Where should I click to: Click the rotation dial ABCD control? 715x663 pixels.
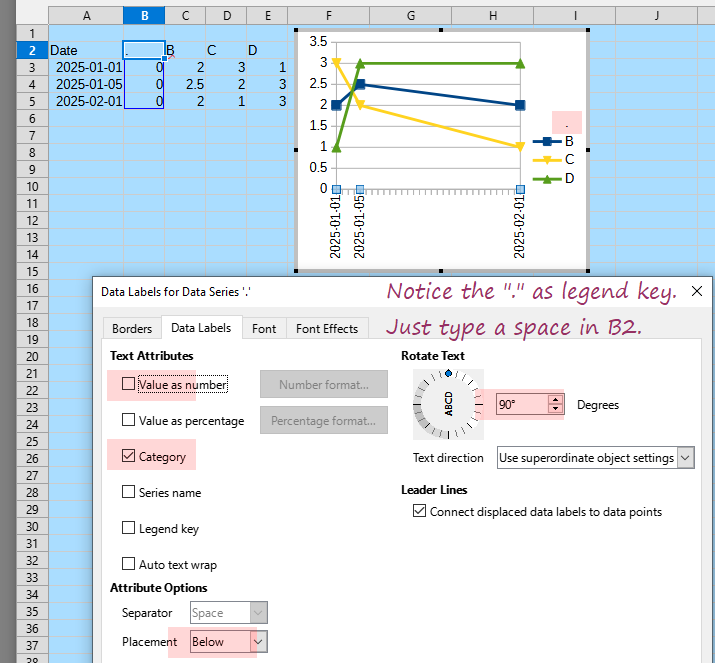[x=447, y=404]
